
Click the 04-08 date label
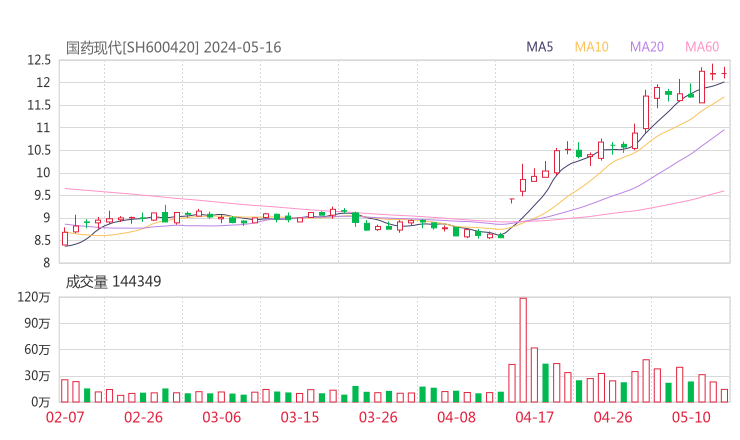[x=456, y=417]
